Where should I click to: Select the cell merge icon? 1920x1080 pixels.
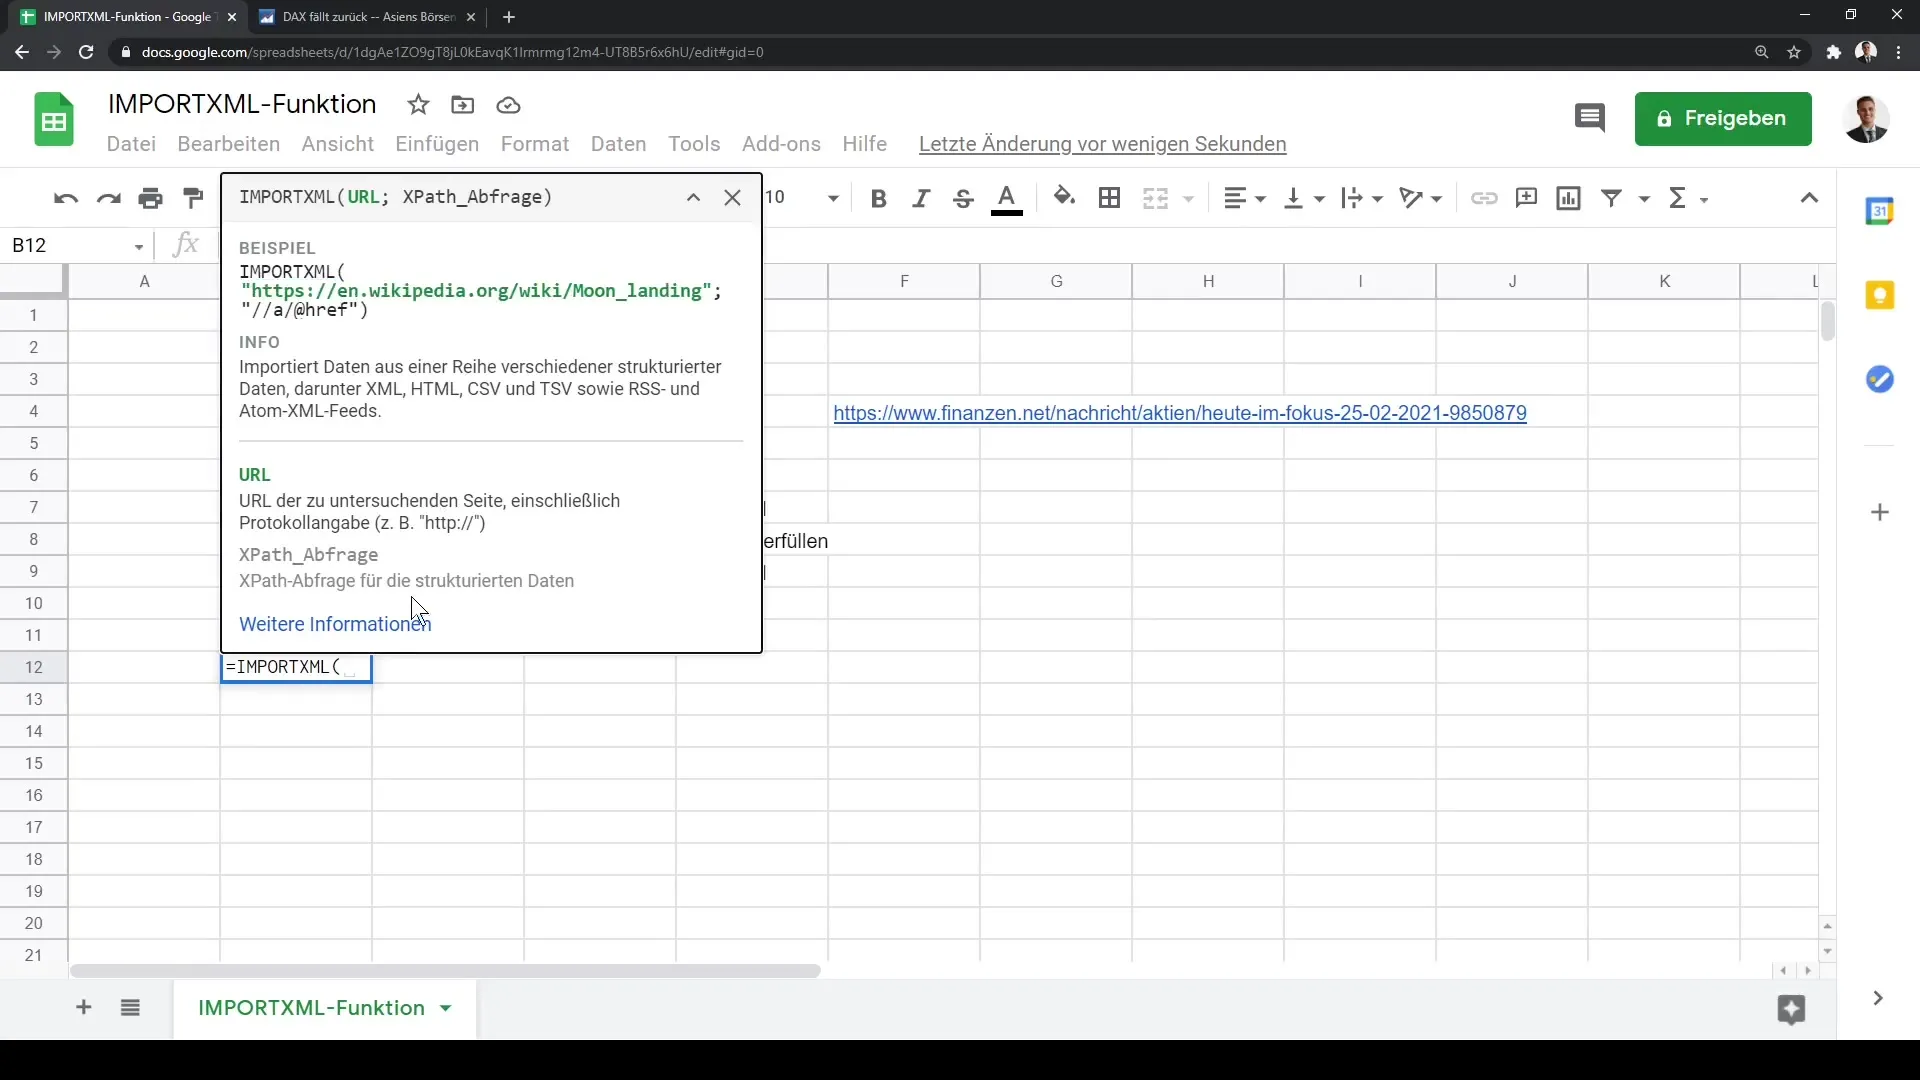1154,198
